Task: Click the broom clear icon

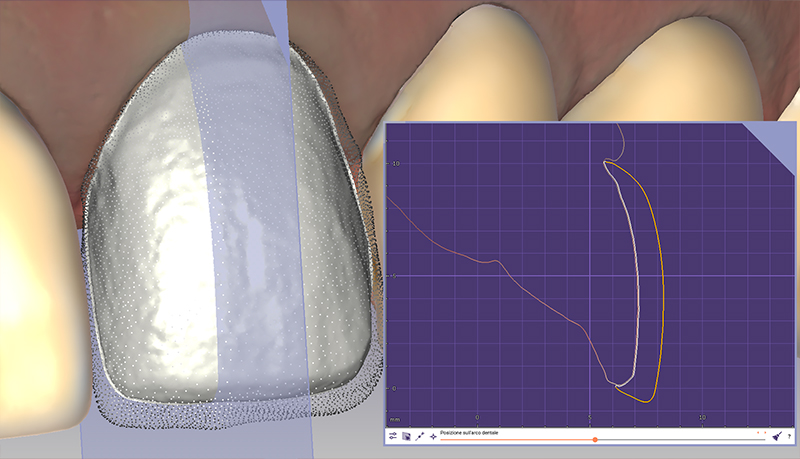Action: pyautogui.click(x=776, y=437)
